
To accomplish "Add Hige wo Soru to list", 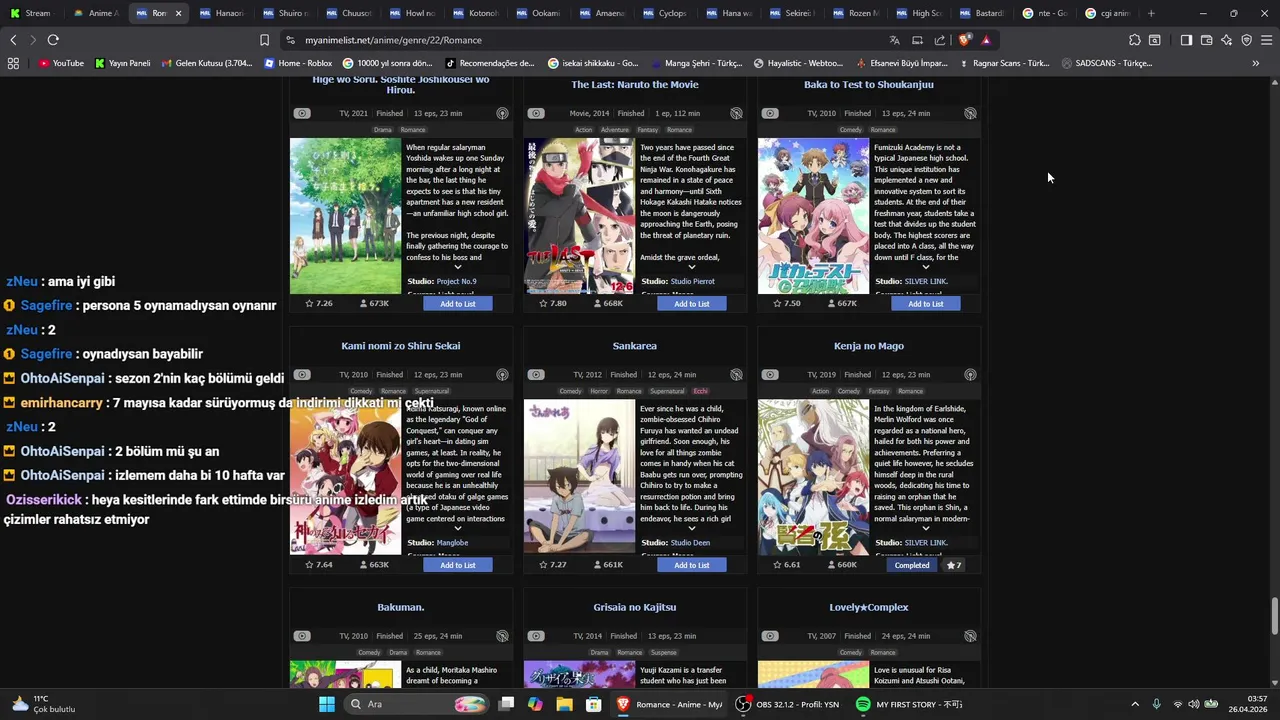I will point(458,303).
